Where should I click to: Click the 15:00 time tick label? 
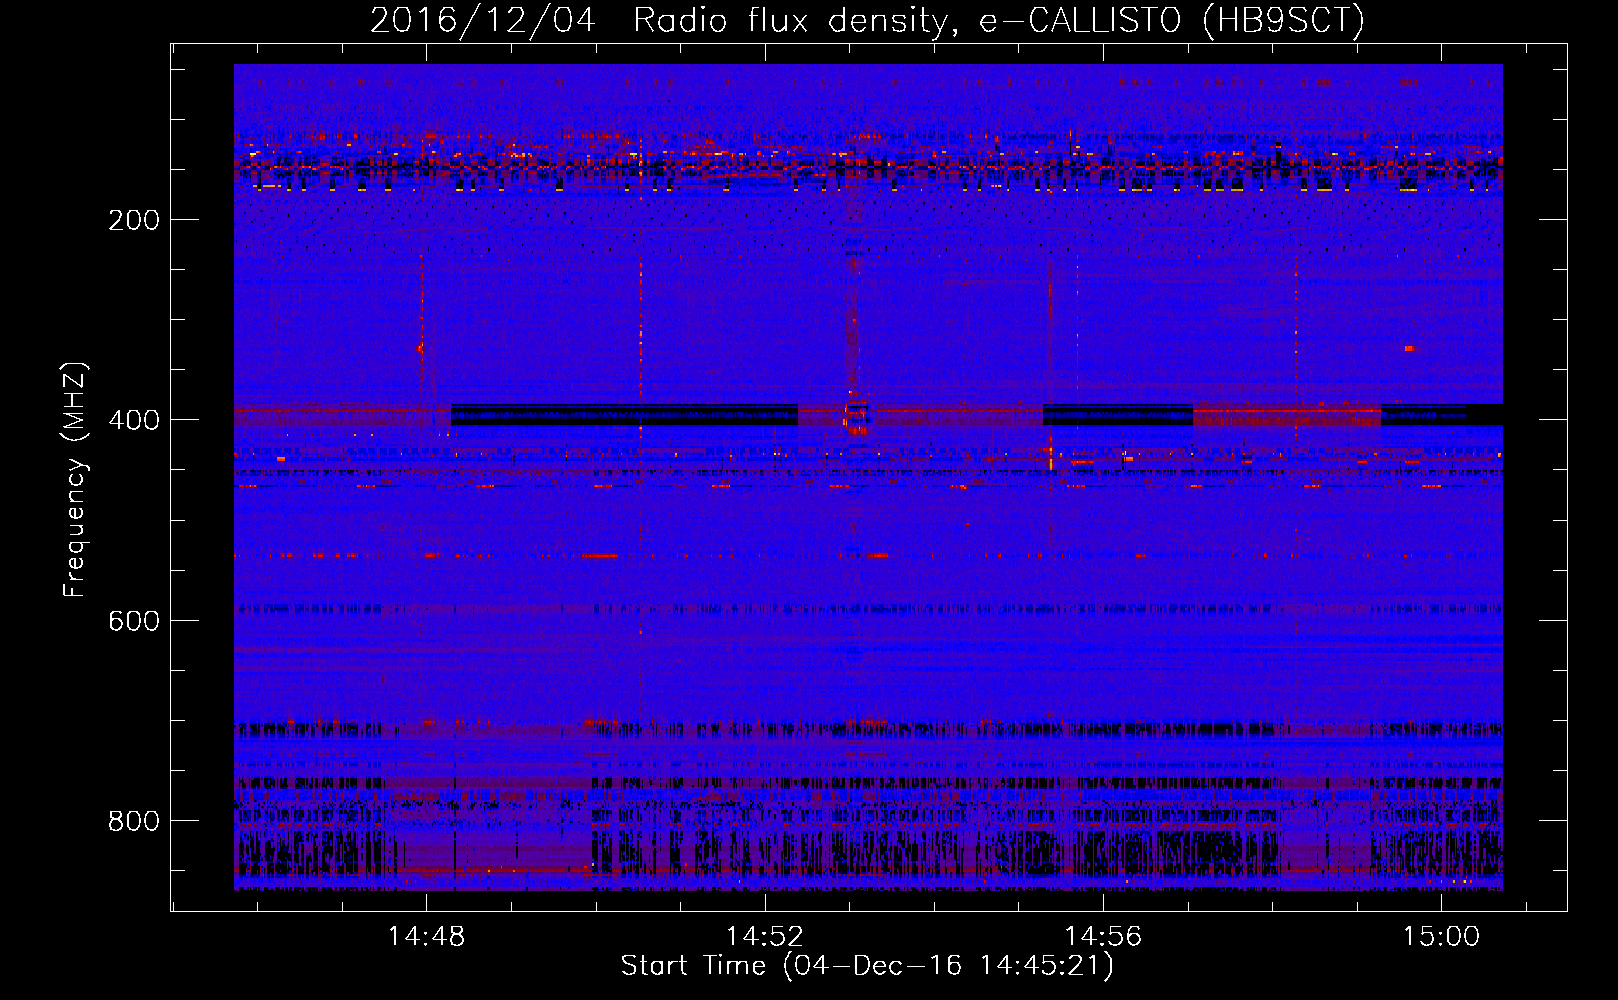click(x=1441, y=936)
